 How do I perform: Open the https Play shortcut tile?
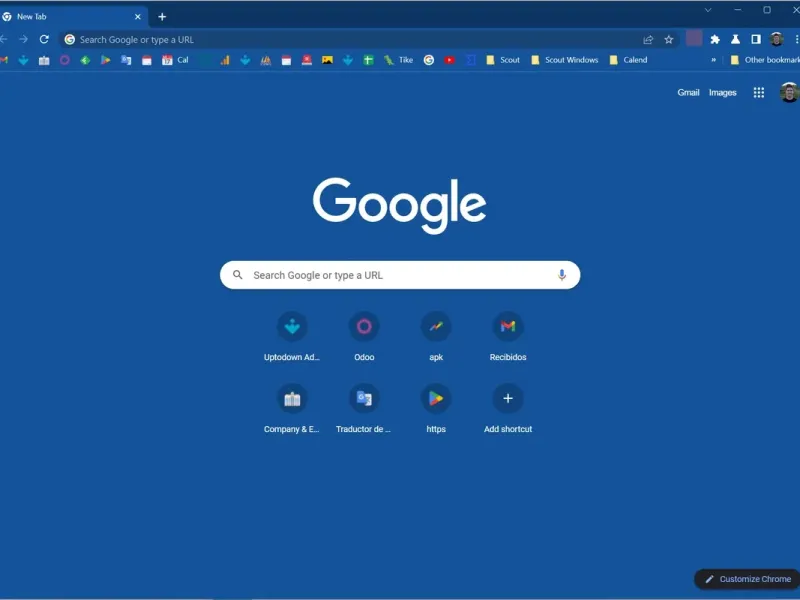click(436, 409)
